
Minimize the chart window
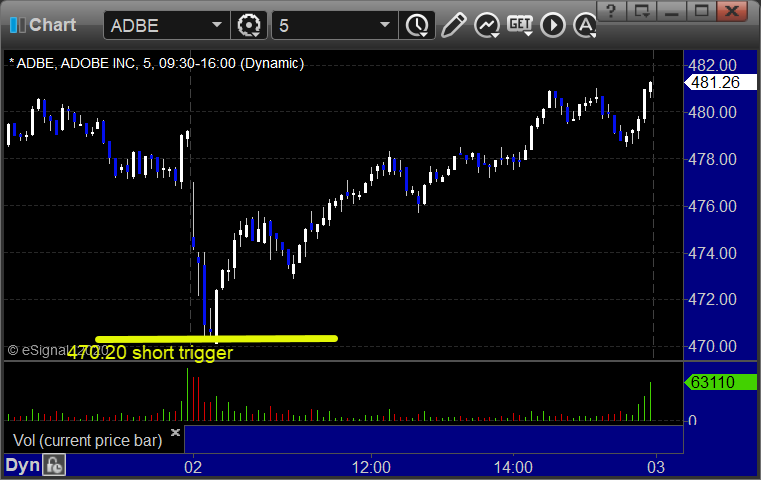pos(671,10)
